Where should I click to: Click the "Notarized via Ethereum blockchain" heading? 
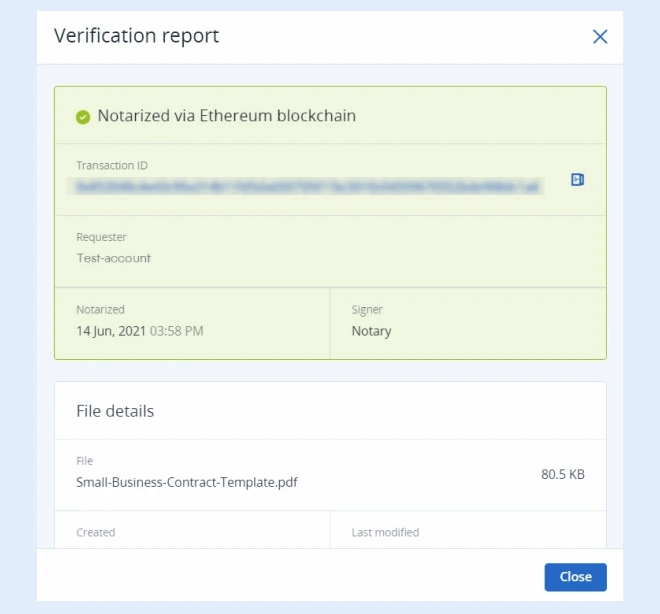click(226, 116)
